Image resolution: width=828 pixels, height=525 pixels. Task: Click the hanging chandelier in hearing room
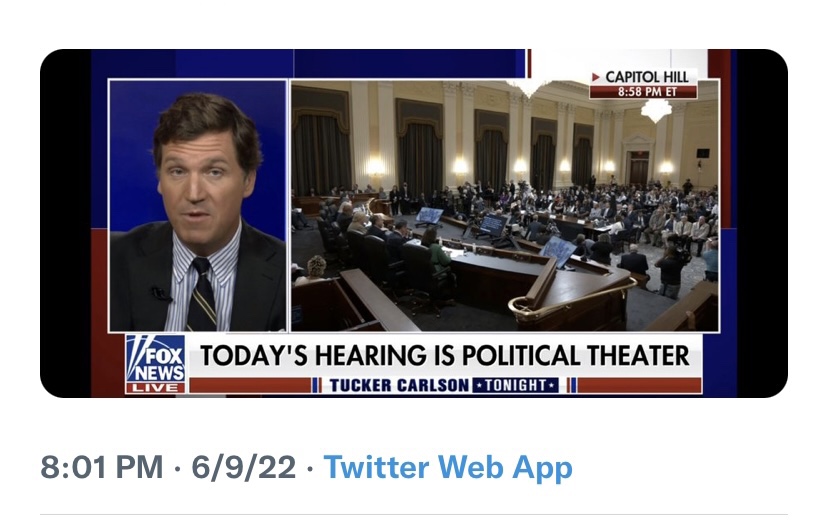tap(656, 110)
